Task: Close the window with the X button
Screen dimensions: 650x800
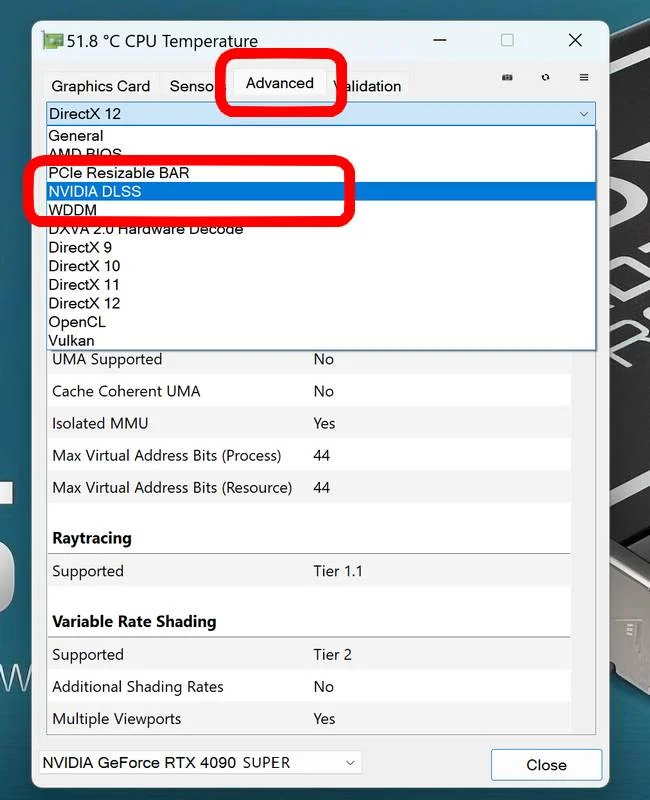Action: 575,40
